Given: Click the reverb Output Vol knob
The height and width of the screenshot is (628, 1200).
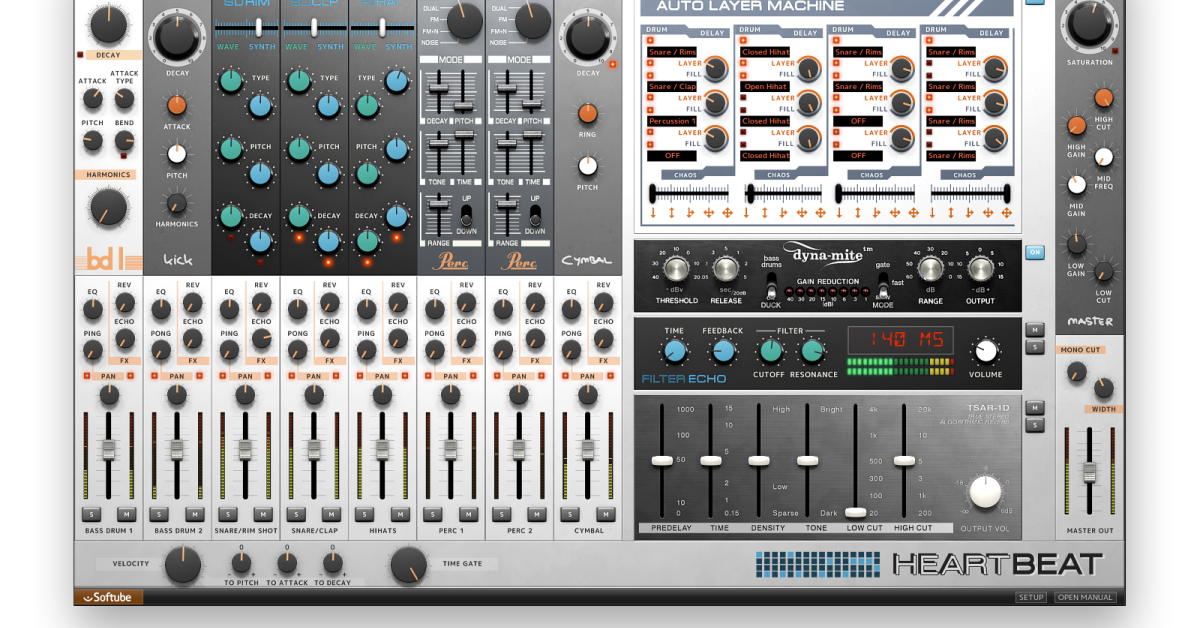Looking at the screenshot, I should point(985,491).
